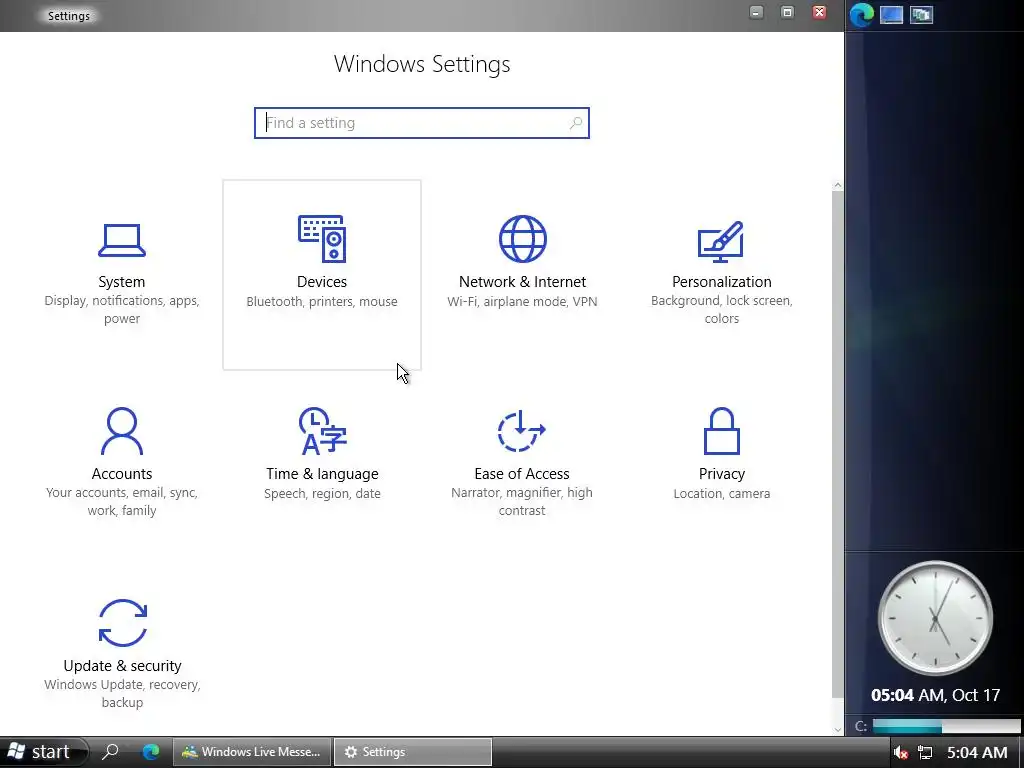
Task: Close the Settings window
Action: coord(819,12)
